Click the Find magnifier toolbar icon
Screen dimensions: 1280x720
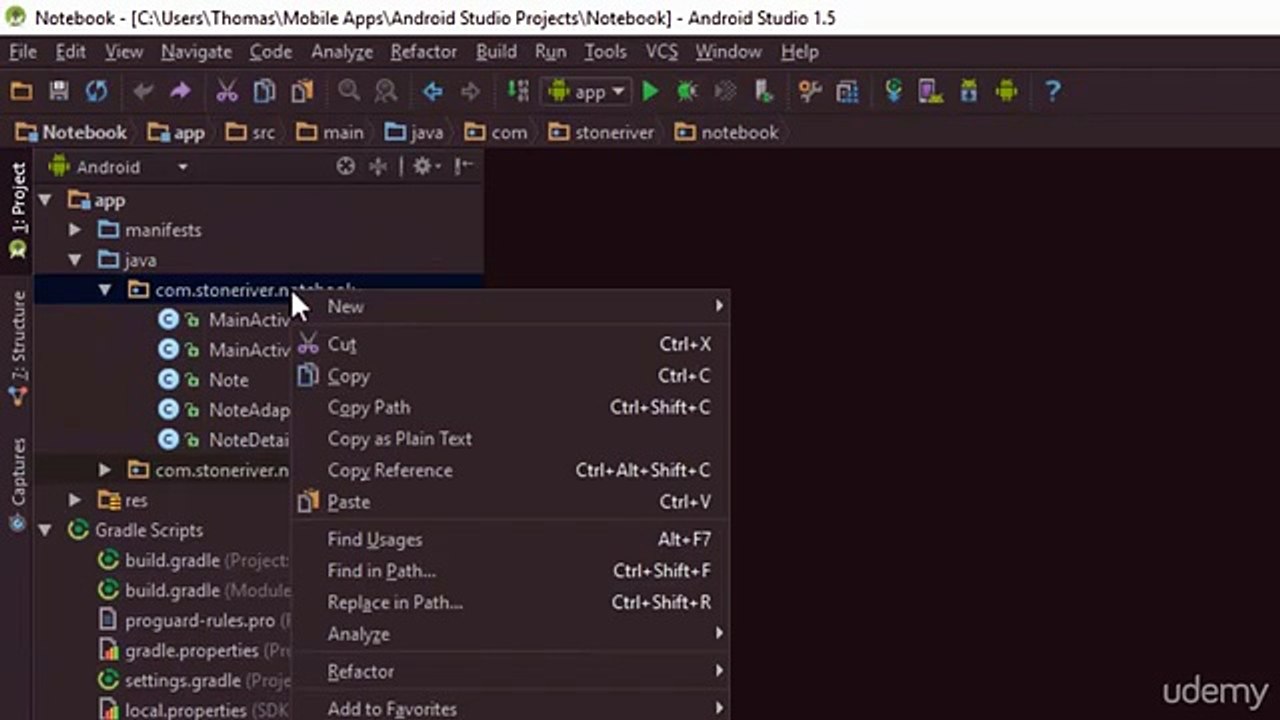[x=348, y=91]
